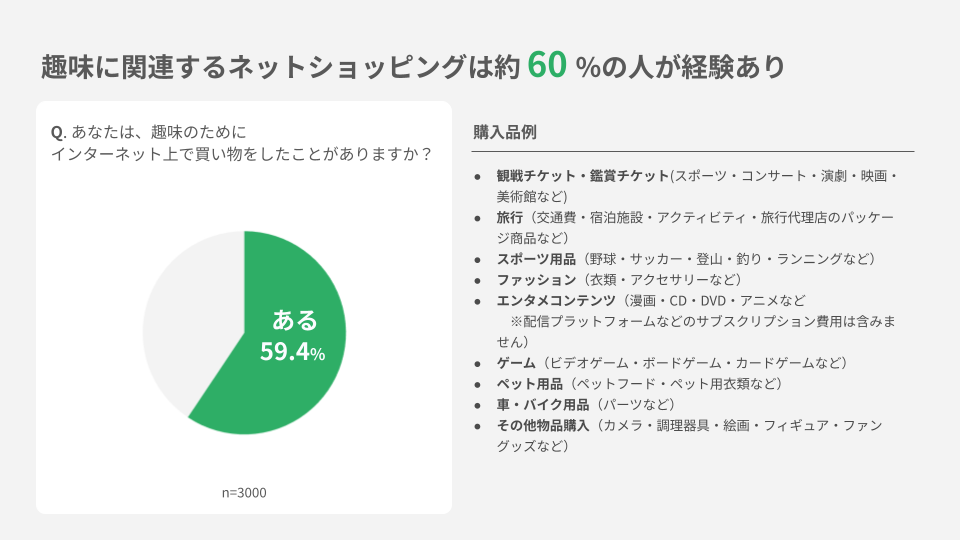Click the green pie chart segment

290,380
